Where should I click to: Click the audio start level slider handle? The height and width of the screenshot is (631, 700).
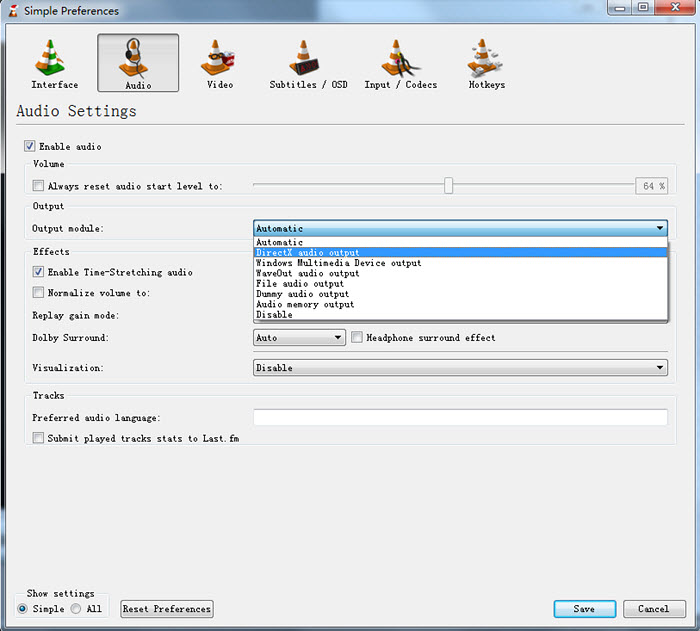click(x=448, y=185)
